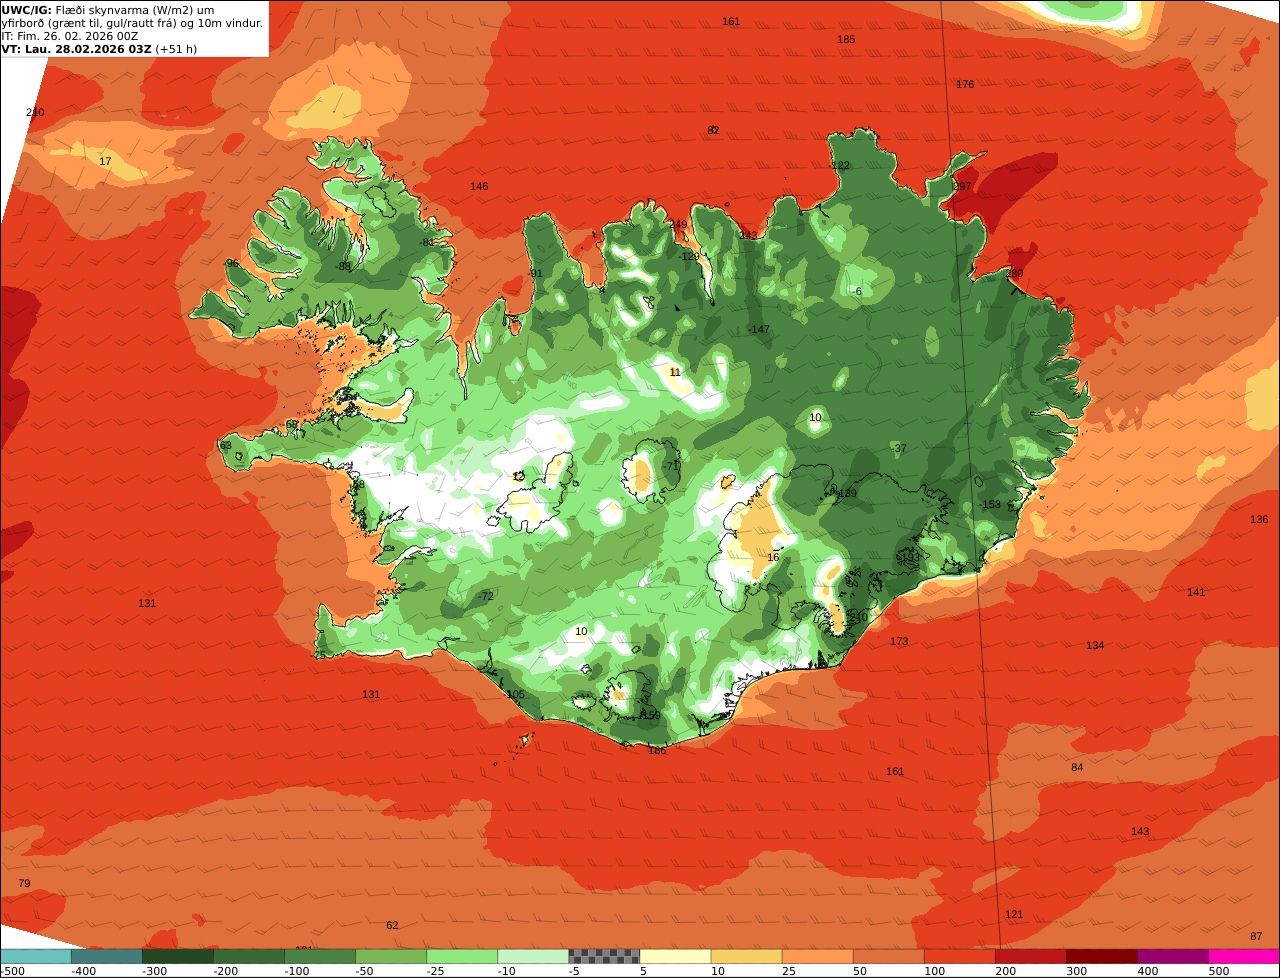Click the '62' value near the bottom

392,925
